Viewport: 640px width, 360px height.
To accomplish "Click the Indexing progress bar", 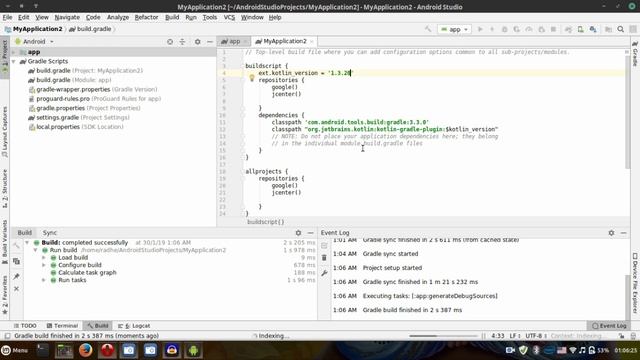I will pyautogui.click(x=443, y=336).
